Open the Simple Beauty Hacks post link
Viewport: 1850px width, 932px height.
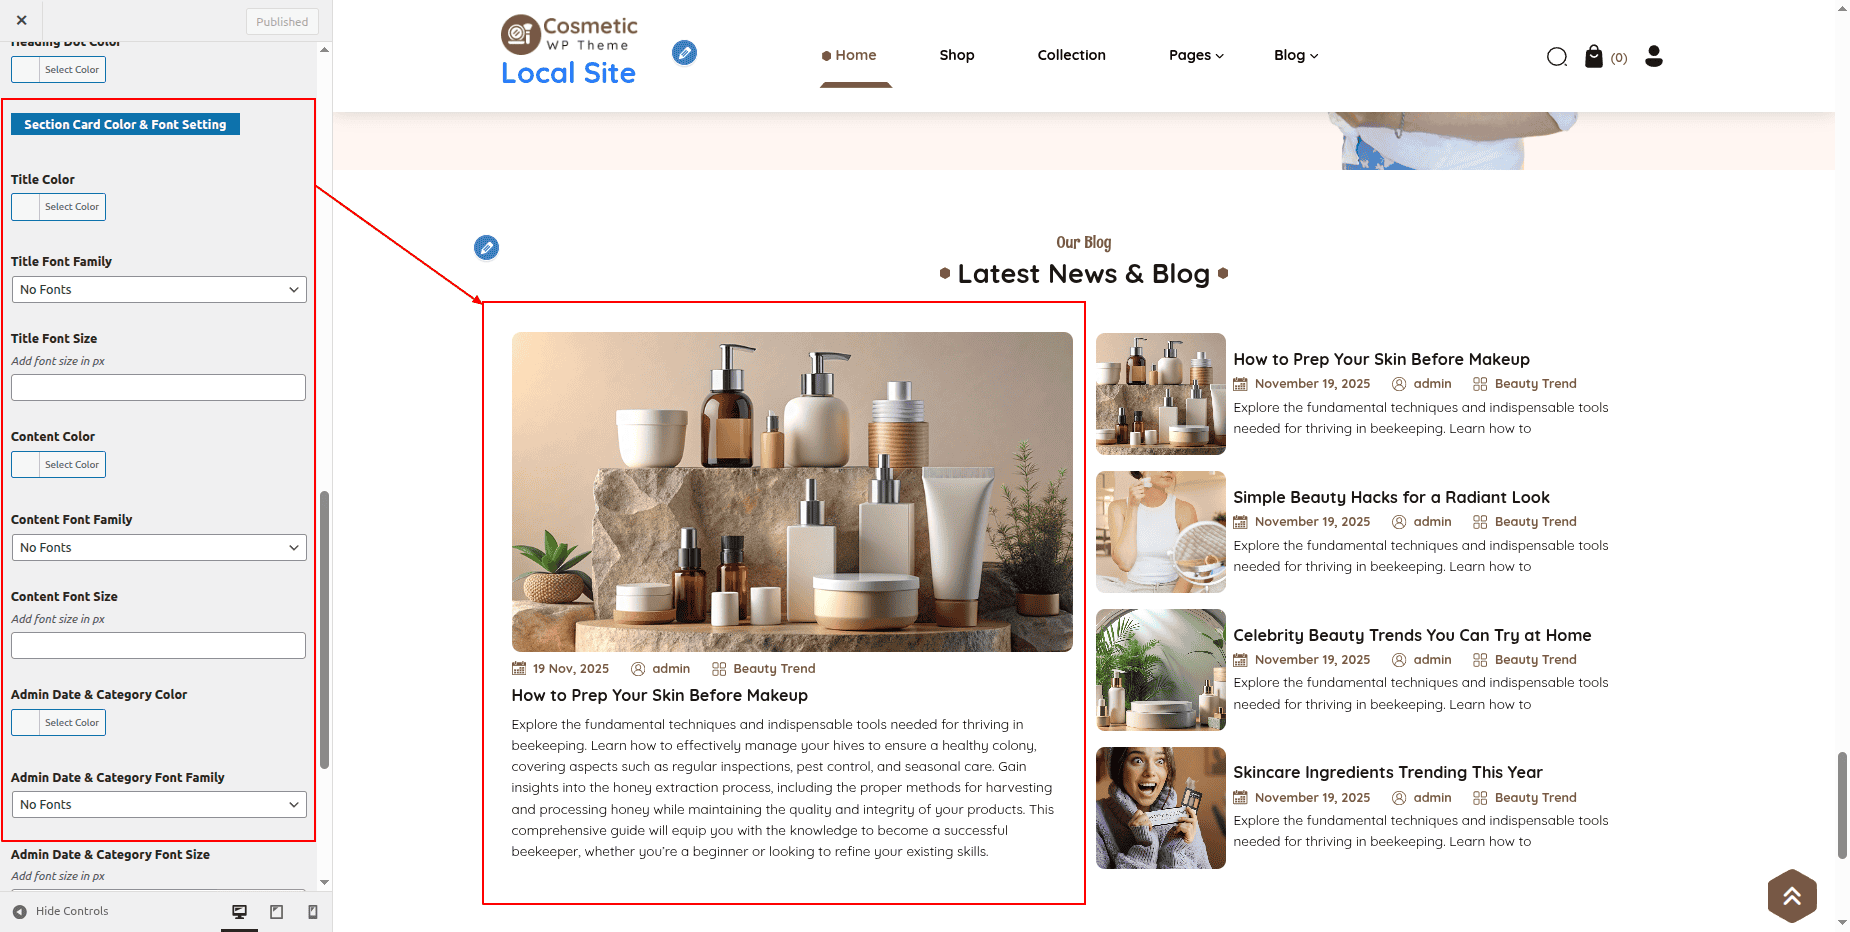pos(1391,498)
